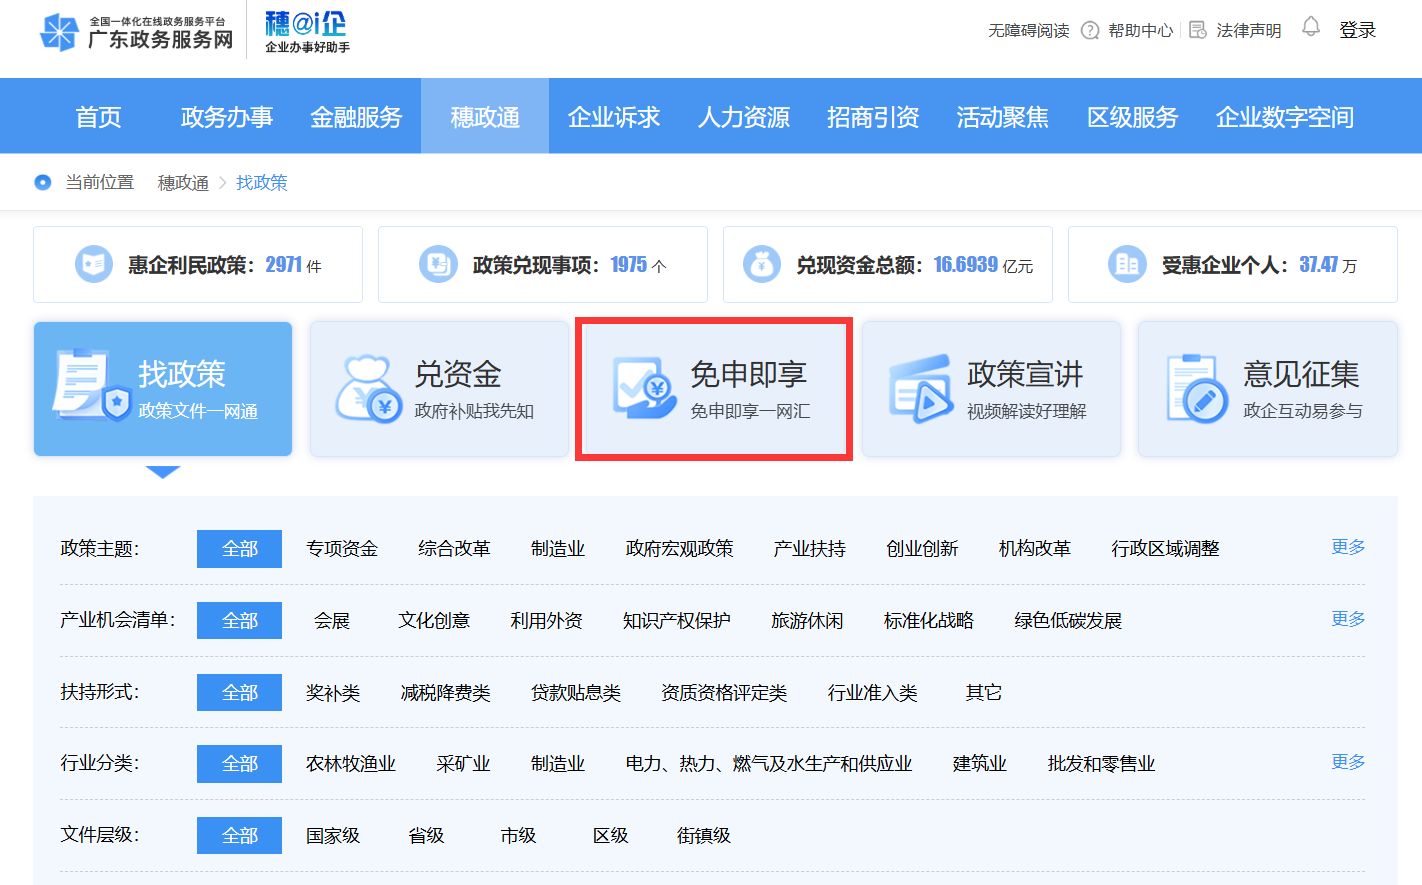The width and height of the screenshot is (1422, 885).
Task: Select 全部 in the 扶持形式 row
Action: point(239,693)
